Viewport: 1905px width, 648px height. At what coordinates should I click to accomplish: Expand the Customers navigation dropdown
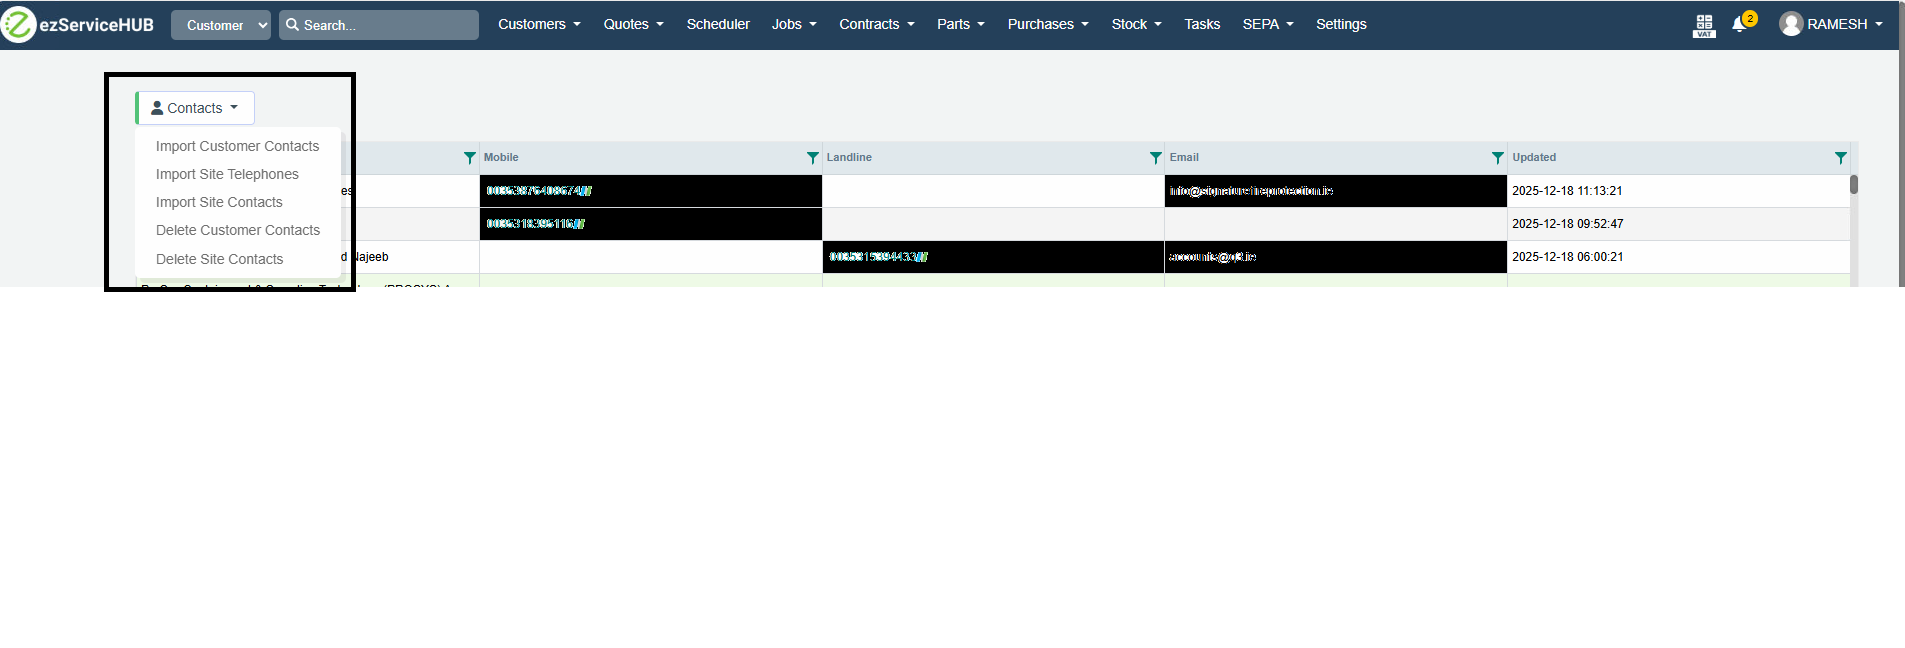click(539, 24)
